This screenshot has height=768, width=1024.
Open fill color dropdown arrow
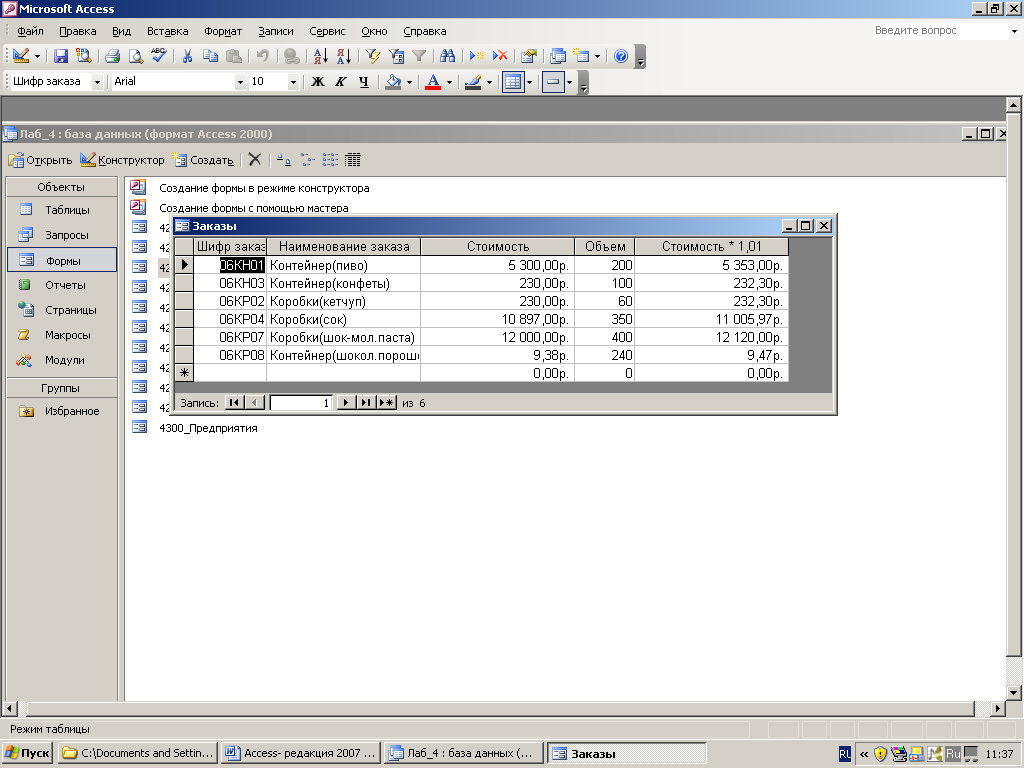[409, 82]
